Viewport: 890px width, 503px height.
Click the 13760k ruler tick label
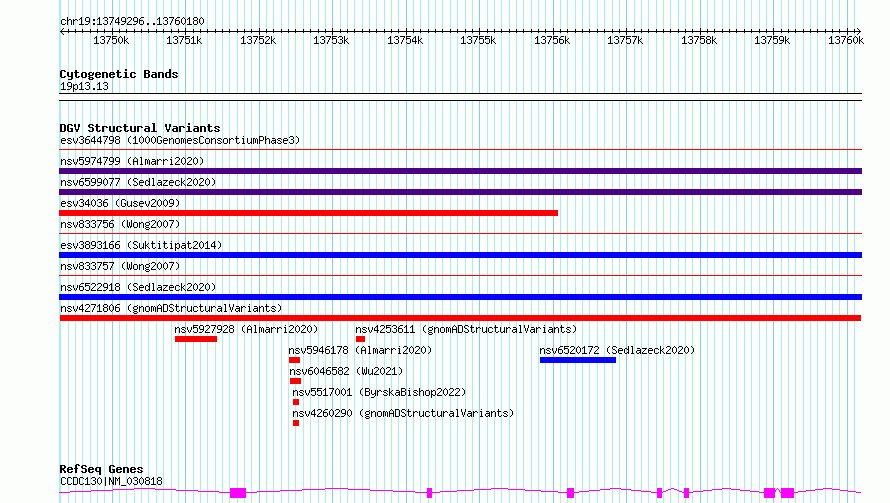pos(846,40)
